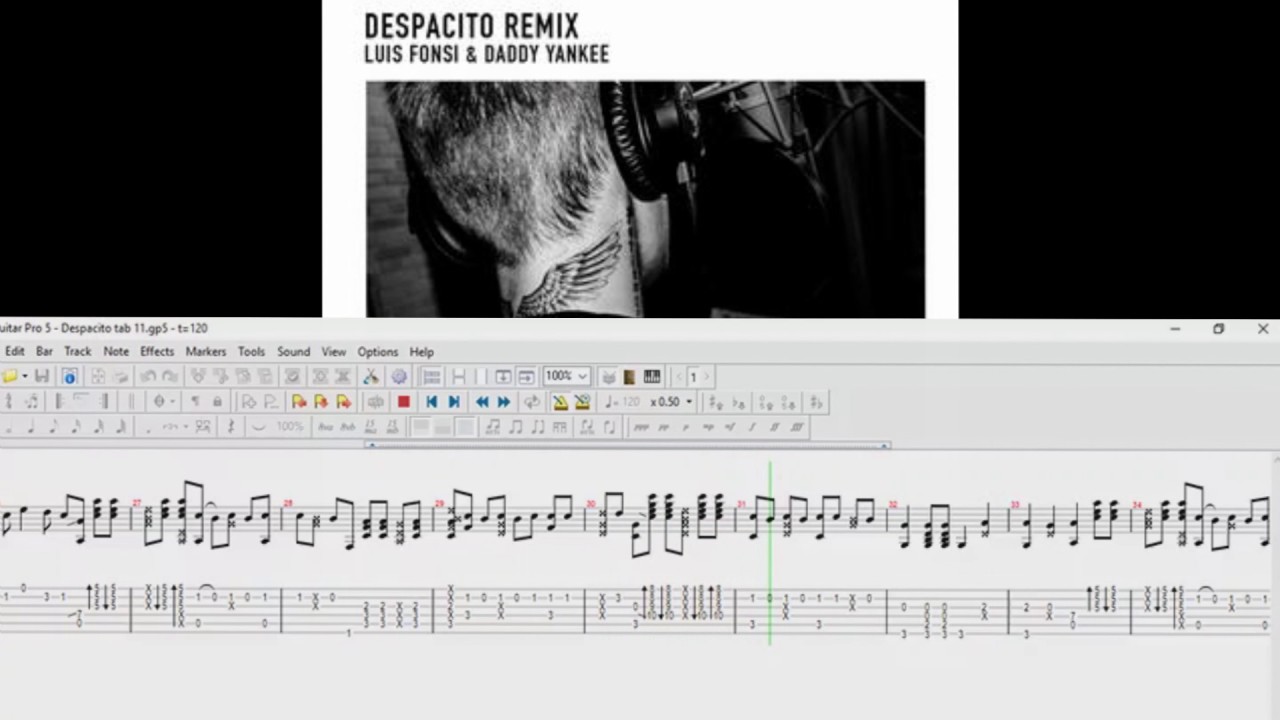Open the Note menu
This screenshot has height=720, width=1280.
click(x=116, y=352)
